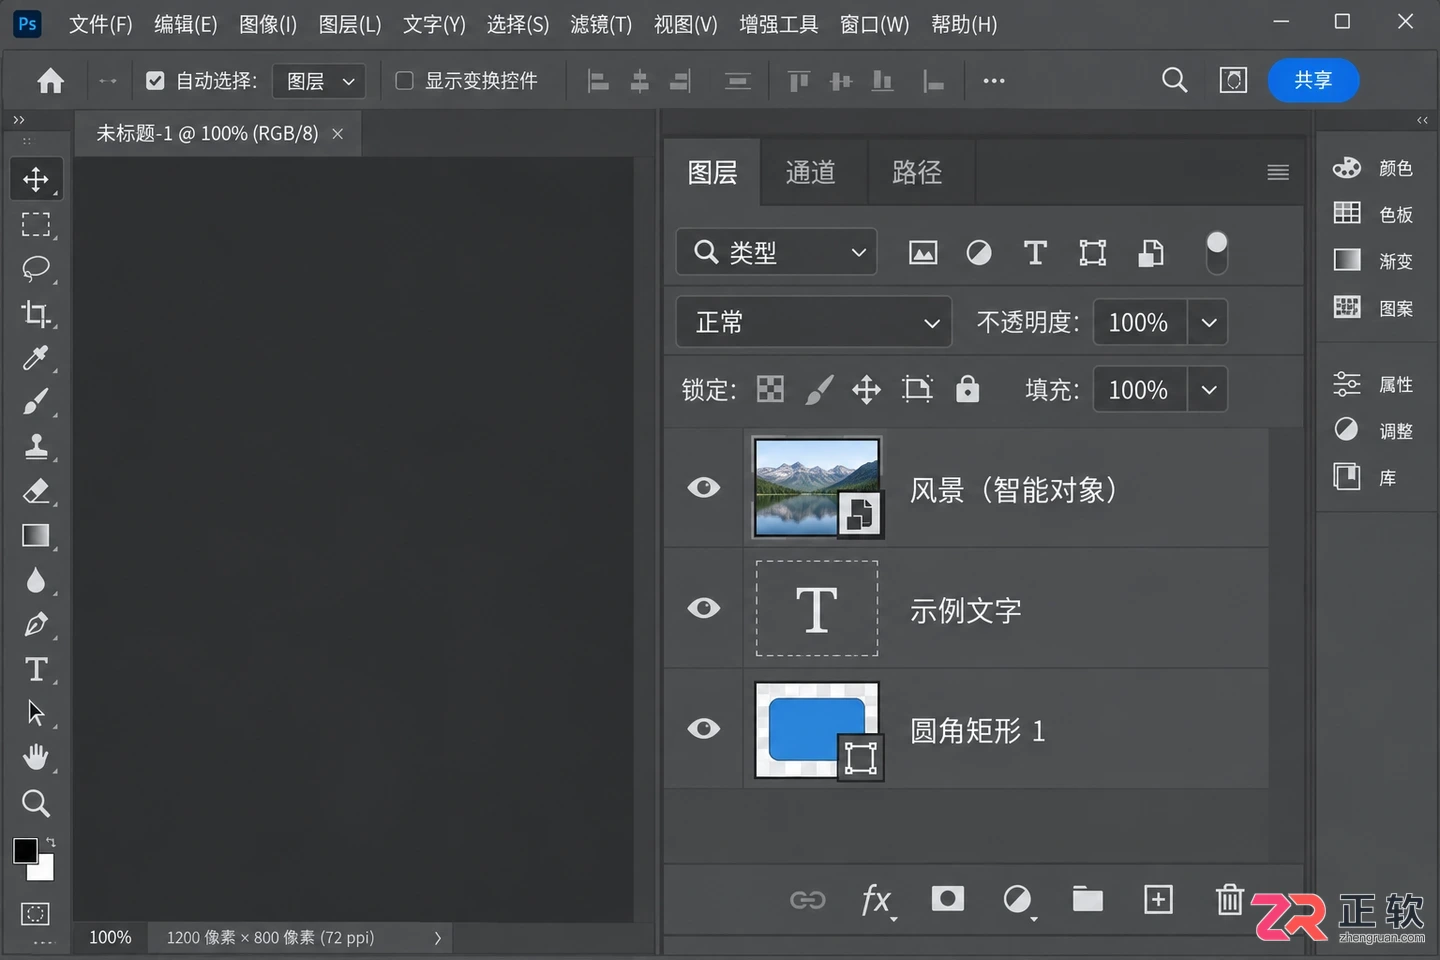This screenshot has width=1440, height=960.
Task: Click the Home icon
Action: pos(50,81)
